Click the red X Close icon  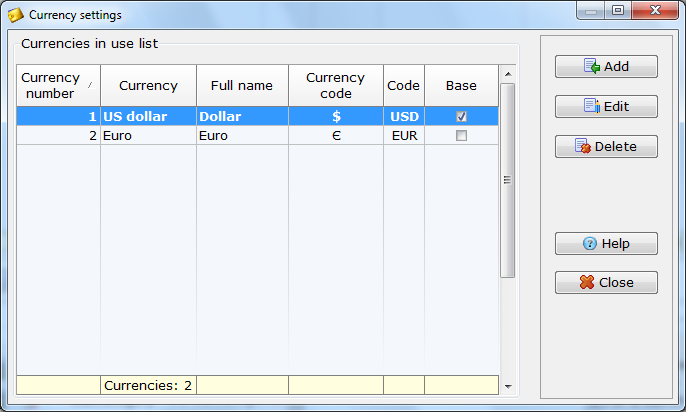click(x=587, y=282)
